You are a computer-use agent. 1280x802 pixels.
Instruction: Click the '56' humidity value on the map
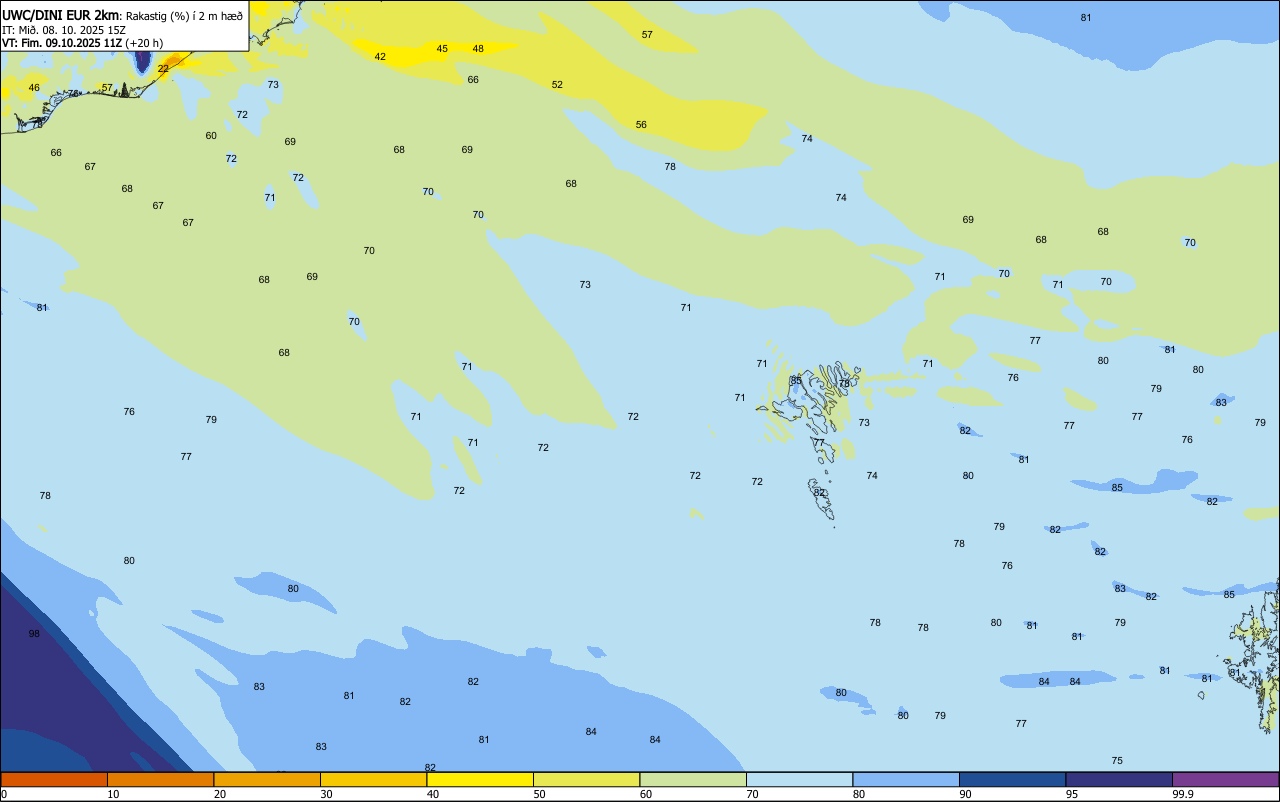tap(641, 125)
